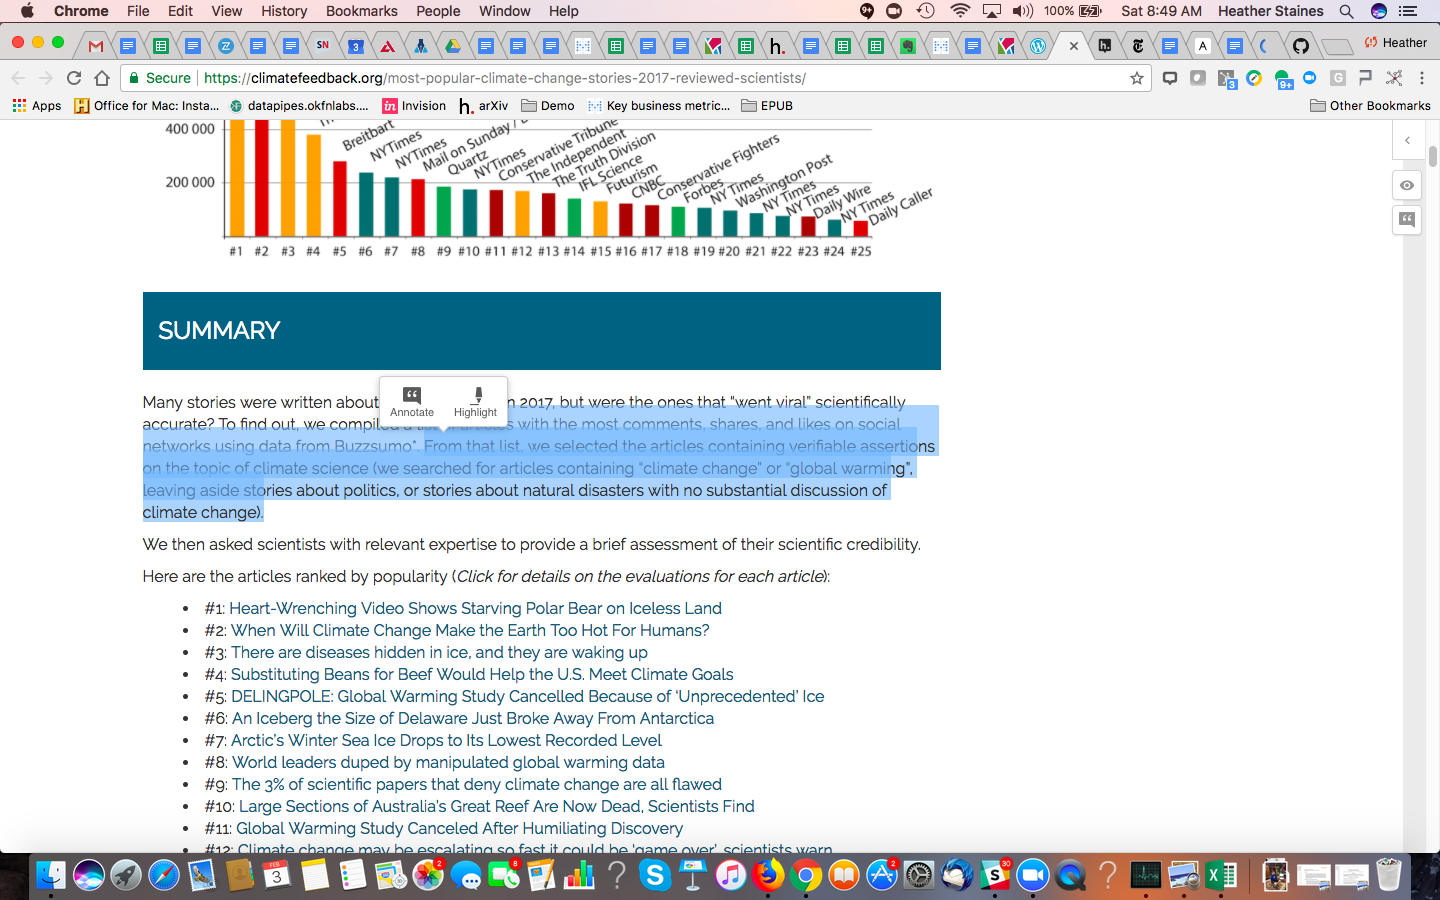Open the Window menu
Screen dimensions: 1440x900
(x=504, y=11)
